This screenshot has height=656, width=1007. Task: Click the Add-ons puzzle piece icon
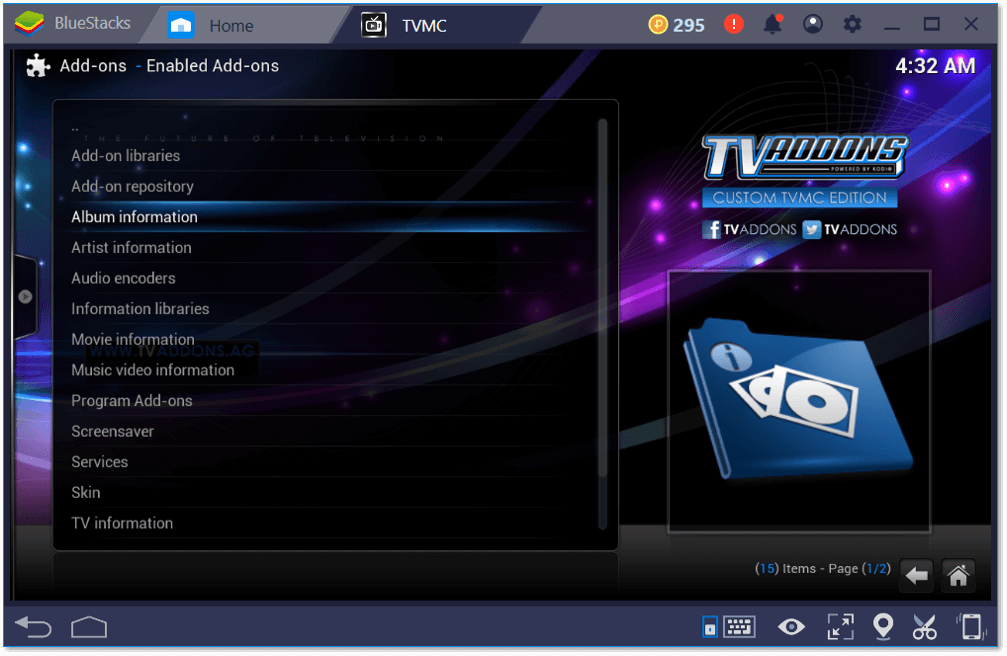[38, 66]
